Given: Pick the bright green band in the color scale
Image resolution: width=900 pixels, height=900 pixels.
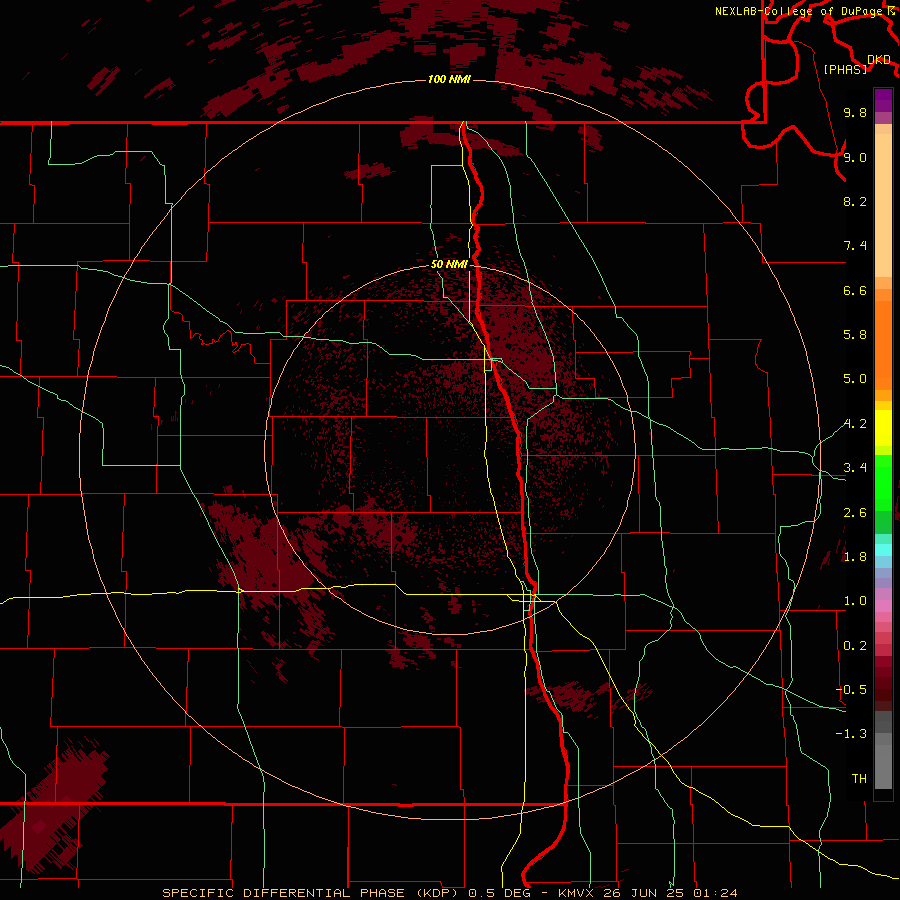Looking at the screenshot, I should click(x=883, y=482).
